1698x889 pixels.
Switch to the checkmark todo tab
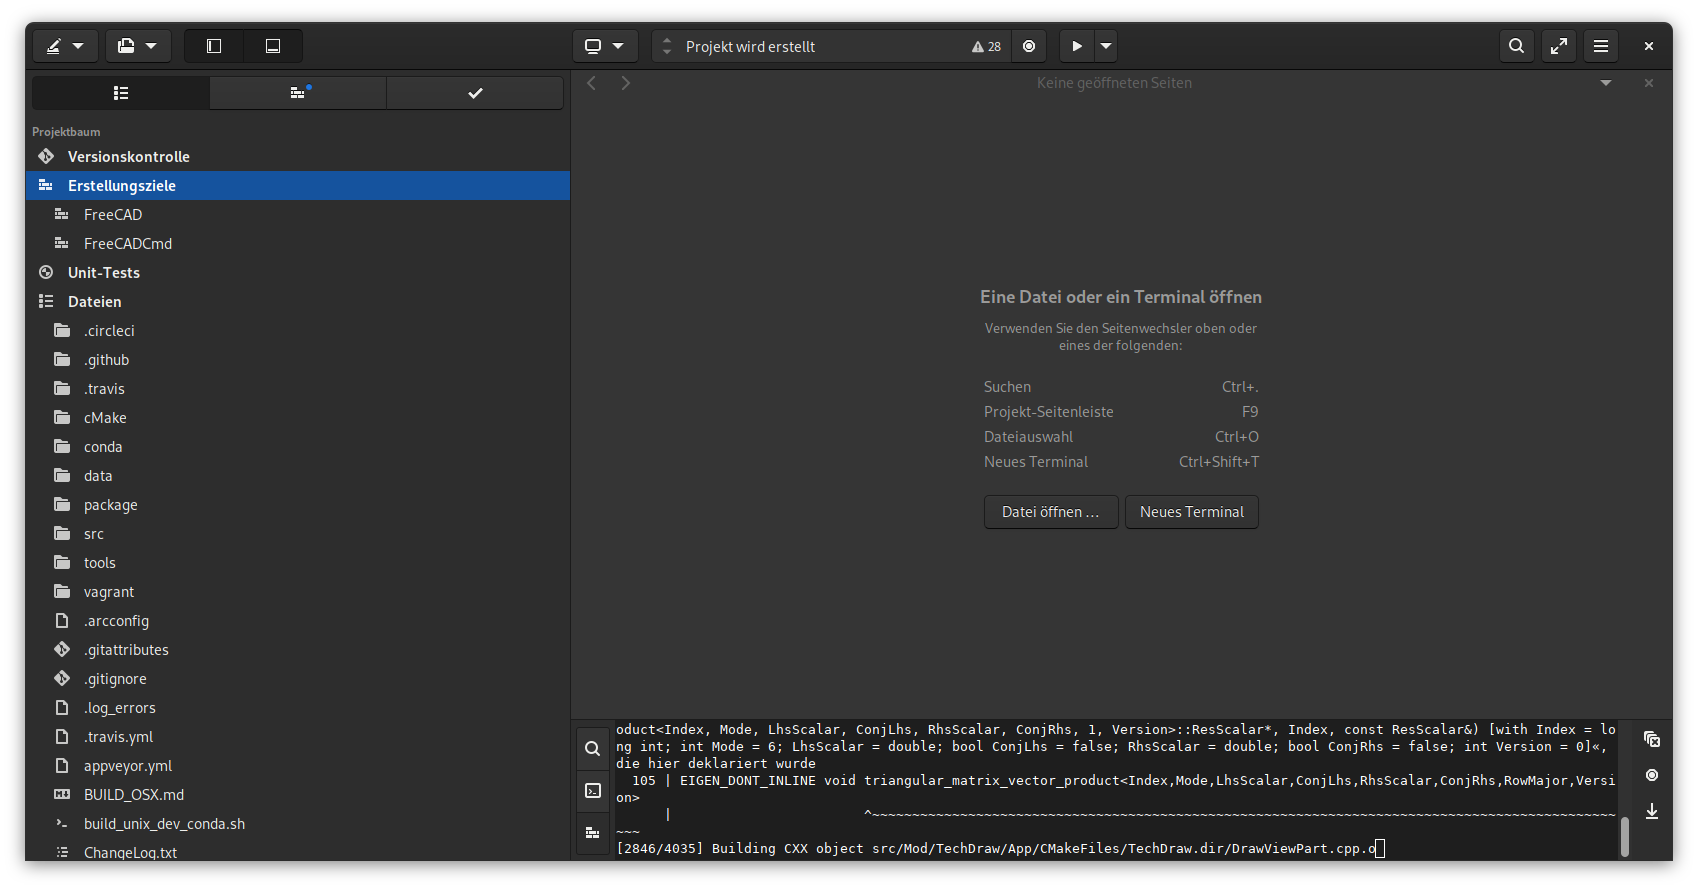click(475, 93)
